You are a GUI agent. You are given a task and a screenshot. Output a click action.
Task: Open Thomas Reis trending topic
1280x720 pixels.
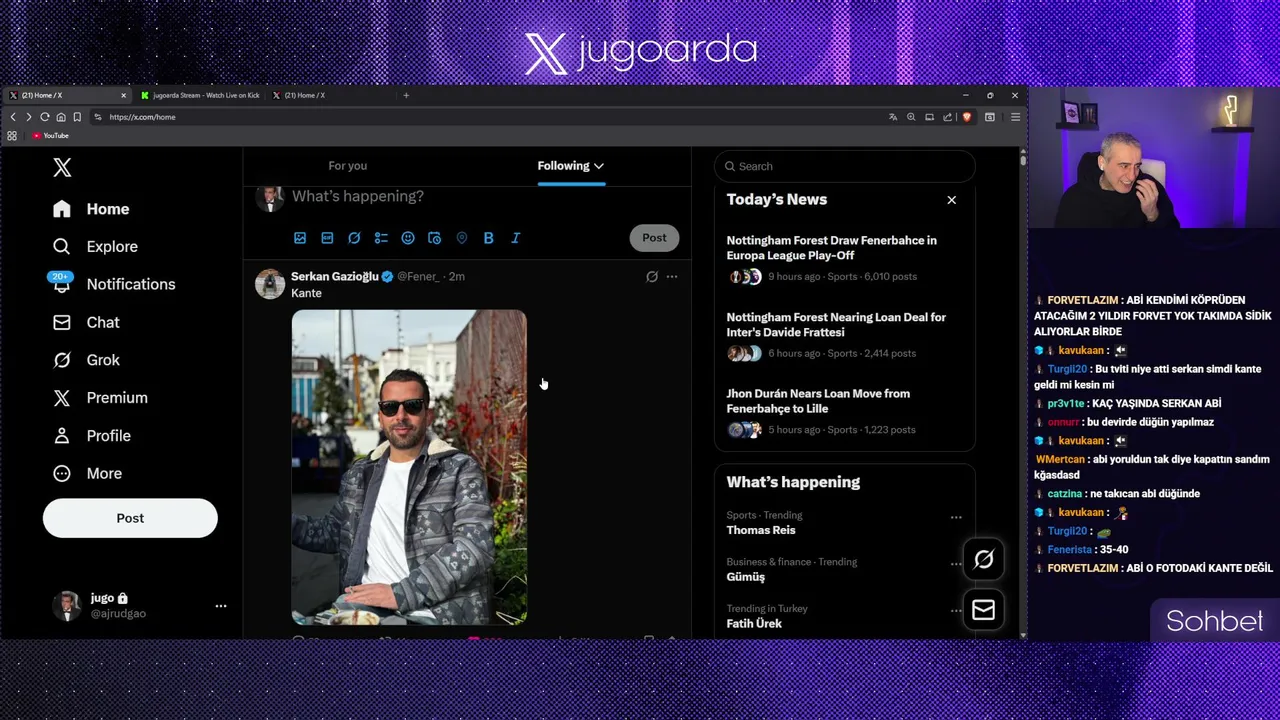pyautogui.click(x=761, y=530)
